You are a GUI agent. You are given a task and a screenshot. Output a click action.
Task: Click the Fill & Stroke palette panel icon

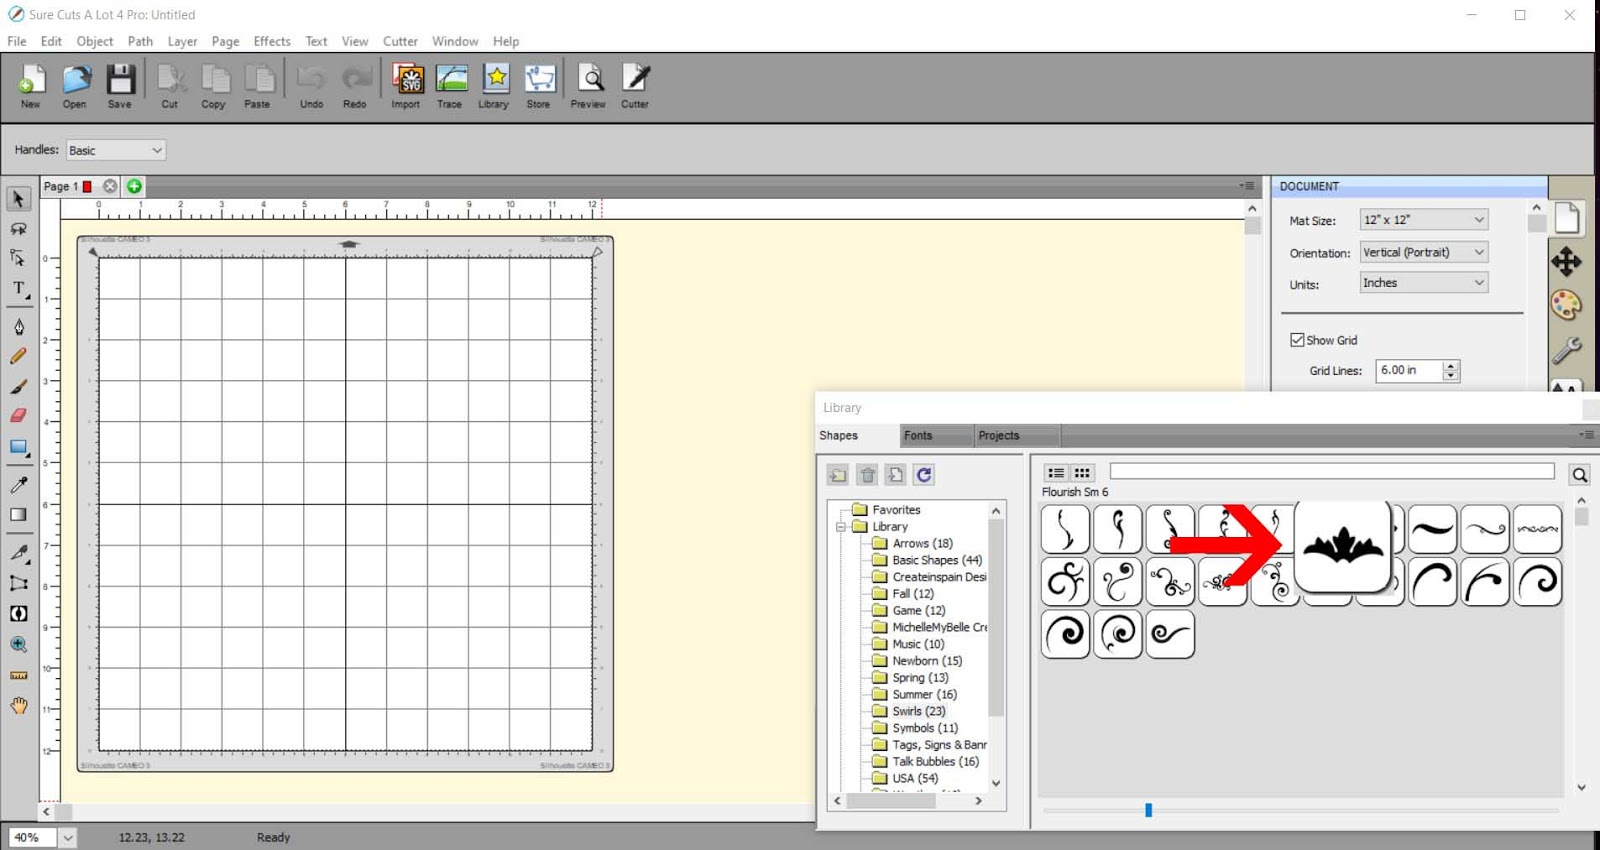coord(1566,305)
